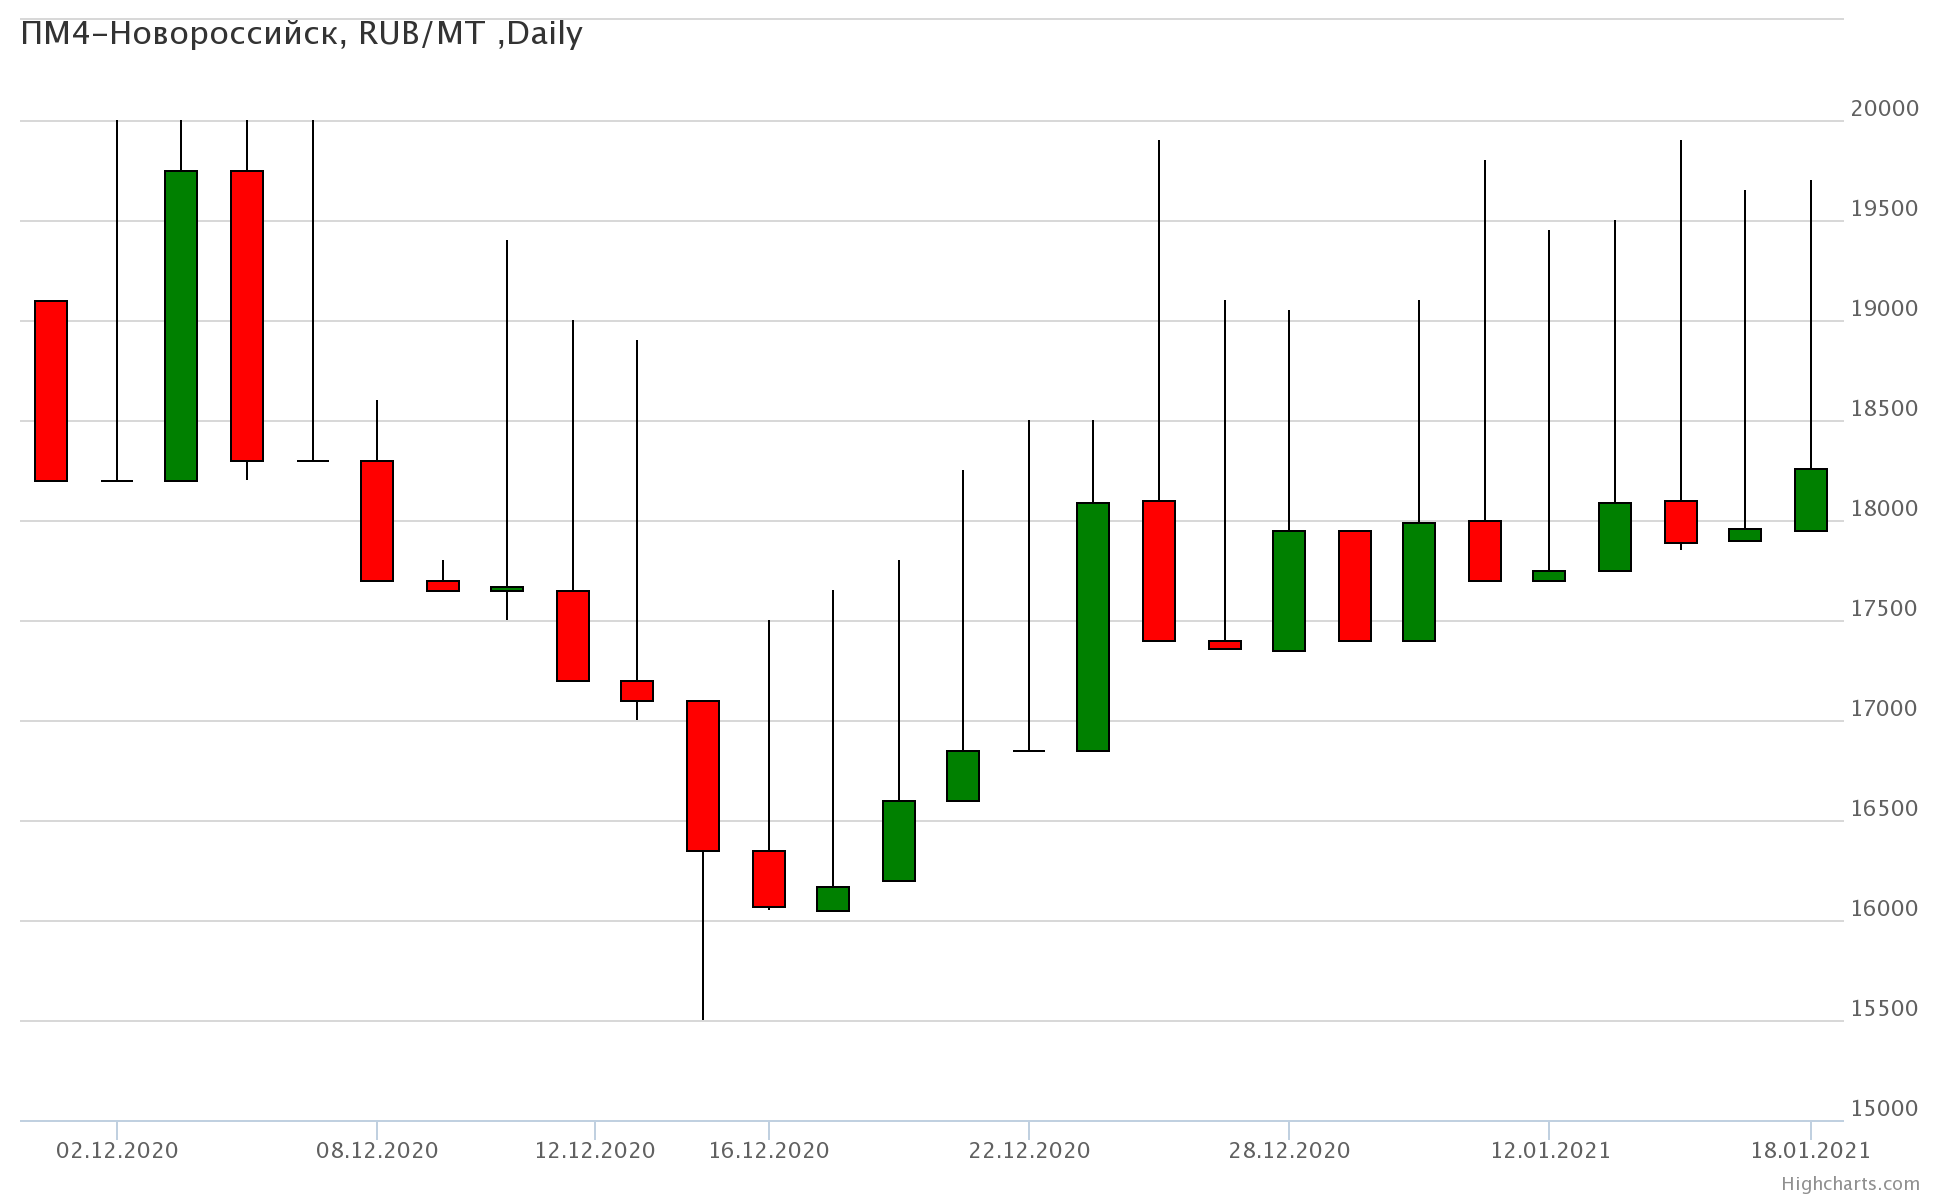
Task: Click the red candle with wick reaching 15500
Action: (x=703, y=776)
